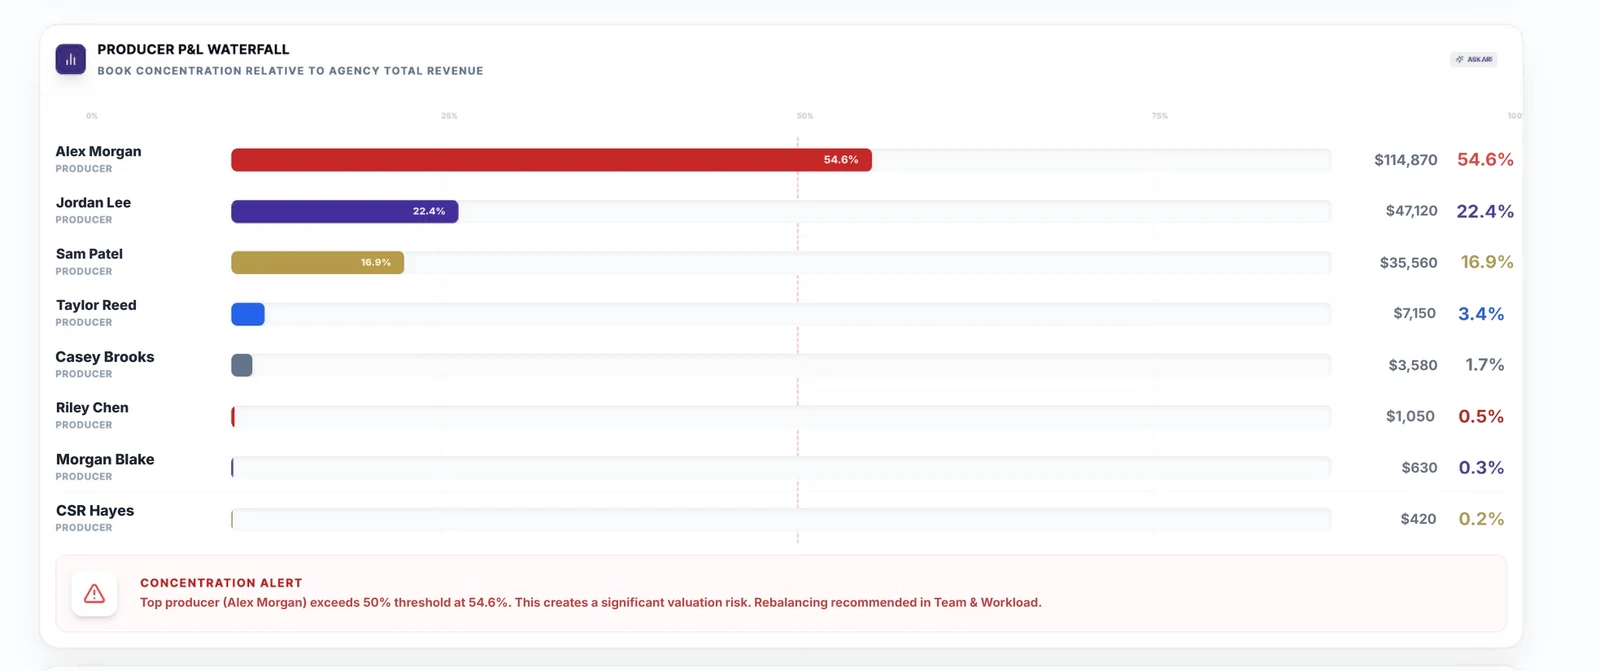Screen dimensions: 1600x671
Task: Select Riley Chen's 0.5% share figure
Action: pyautogui.click(x=1481, y=416)
